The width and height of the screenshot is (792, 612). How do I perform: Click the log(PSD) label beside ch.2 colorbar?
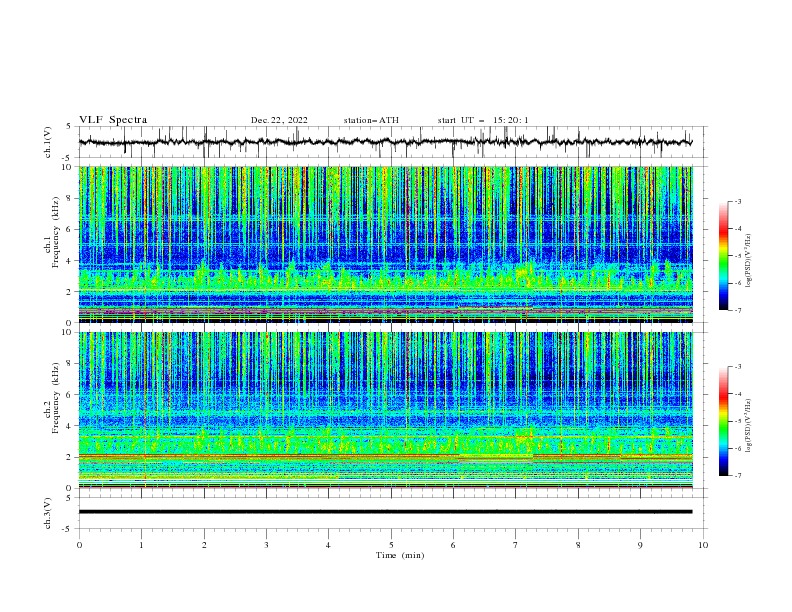749,426
